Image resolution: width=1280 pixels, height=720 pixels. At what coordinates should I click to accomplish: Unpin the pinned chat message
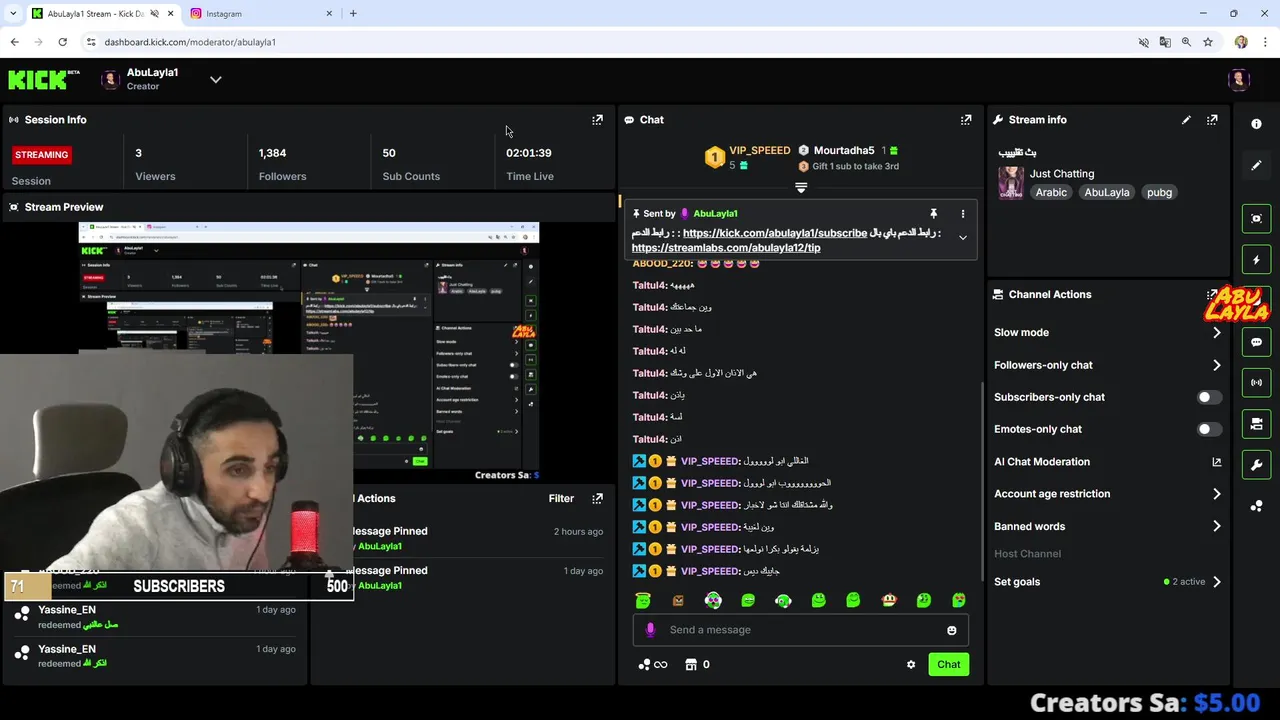pos(934,214)
